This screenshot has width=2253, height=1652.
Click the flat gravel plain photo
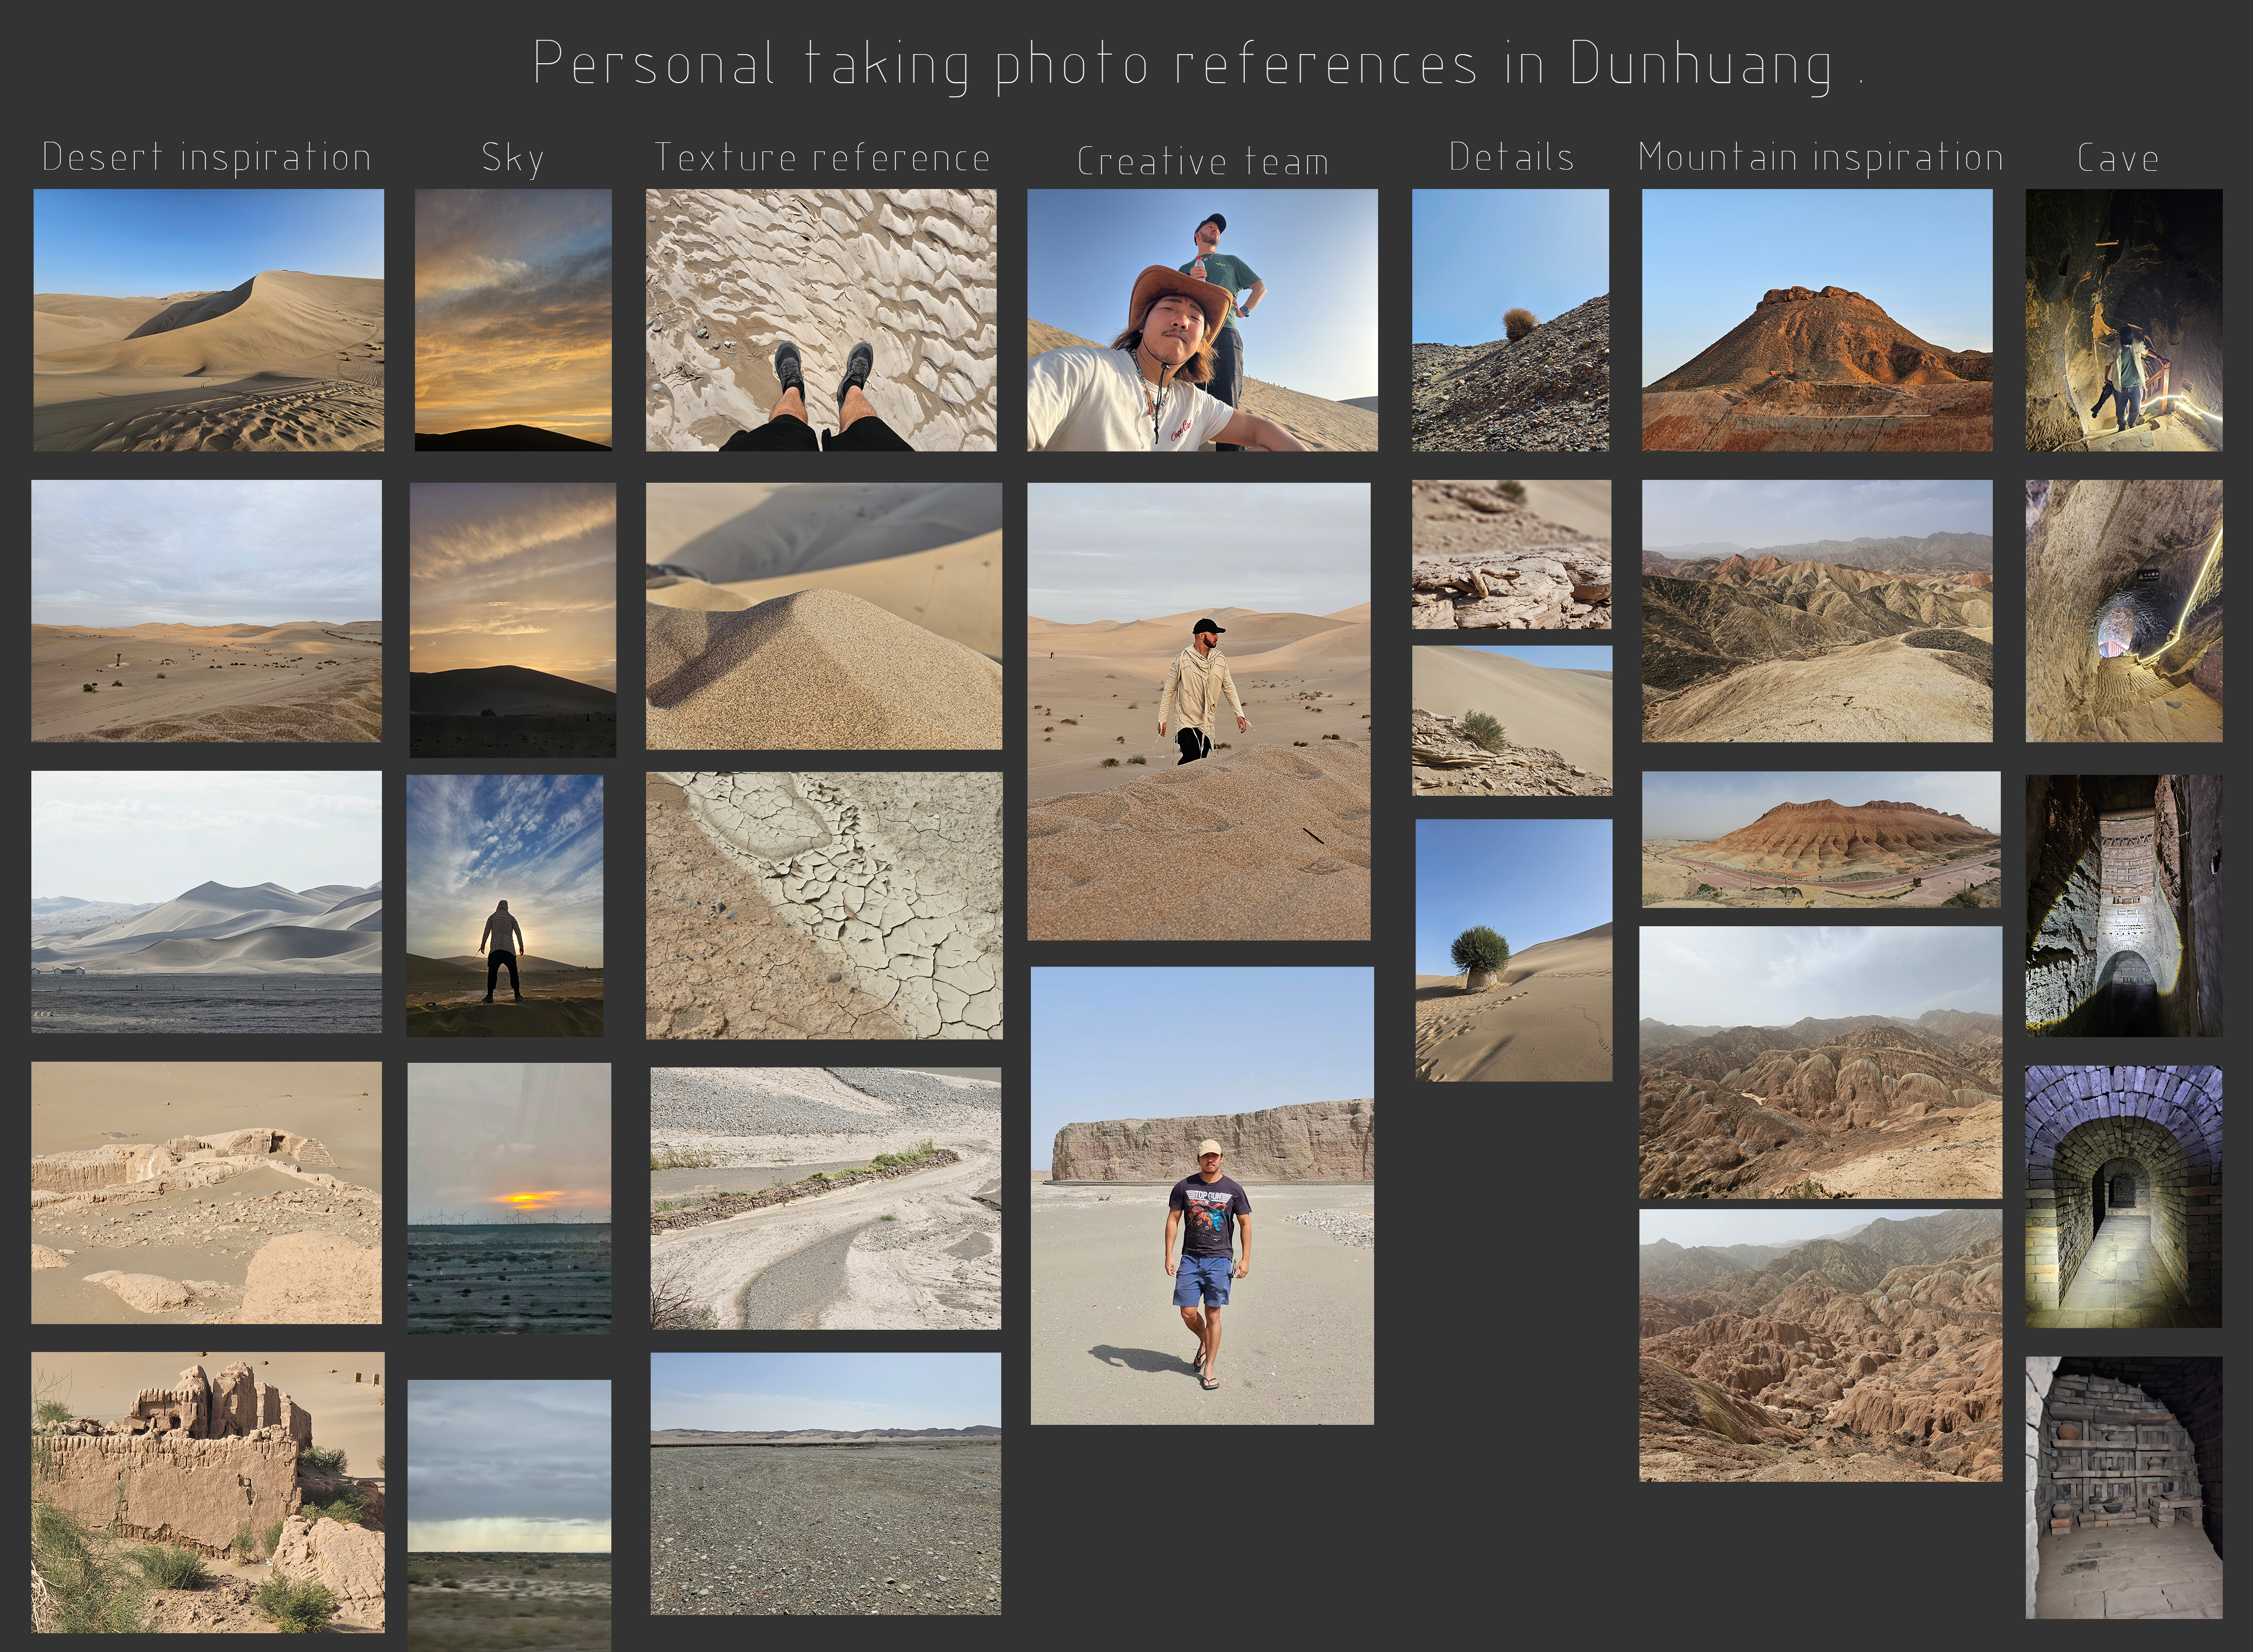click(825, 1483)
